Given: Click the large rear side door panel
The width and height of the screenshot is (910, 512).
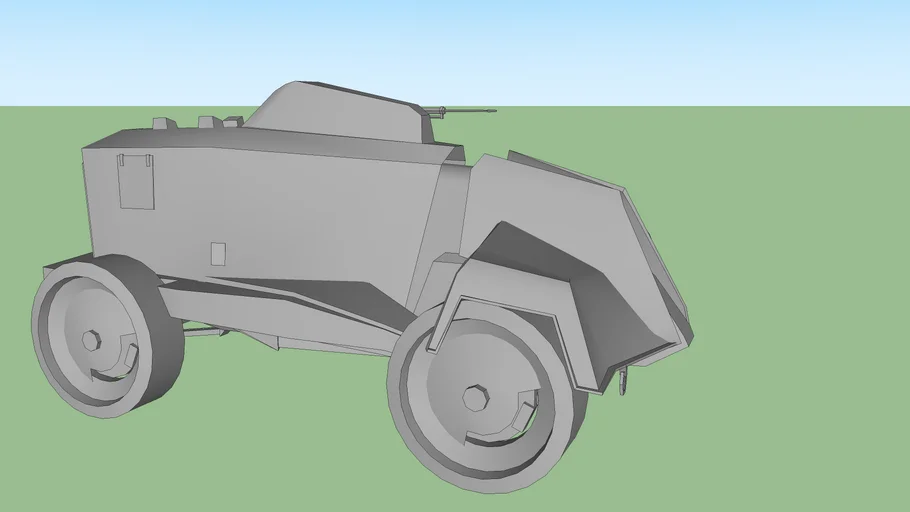Looking at the screenshot, I should pos(136,181).
